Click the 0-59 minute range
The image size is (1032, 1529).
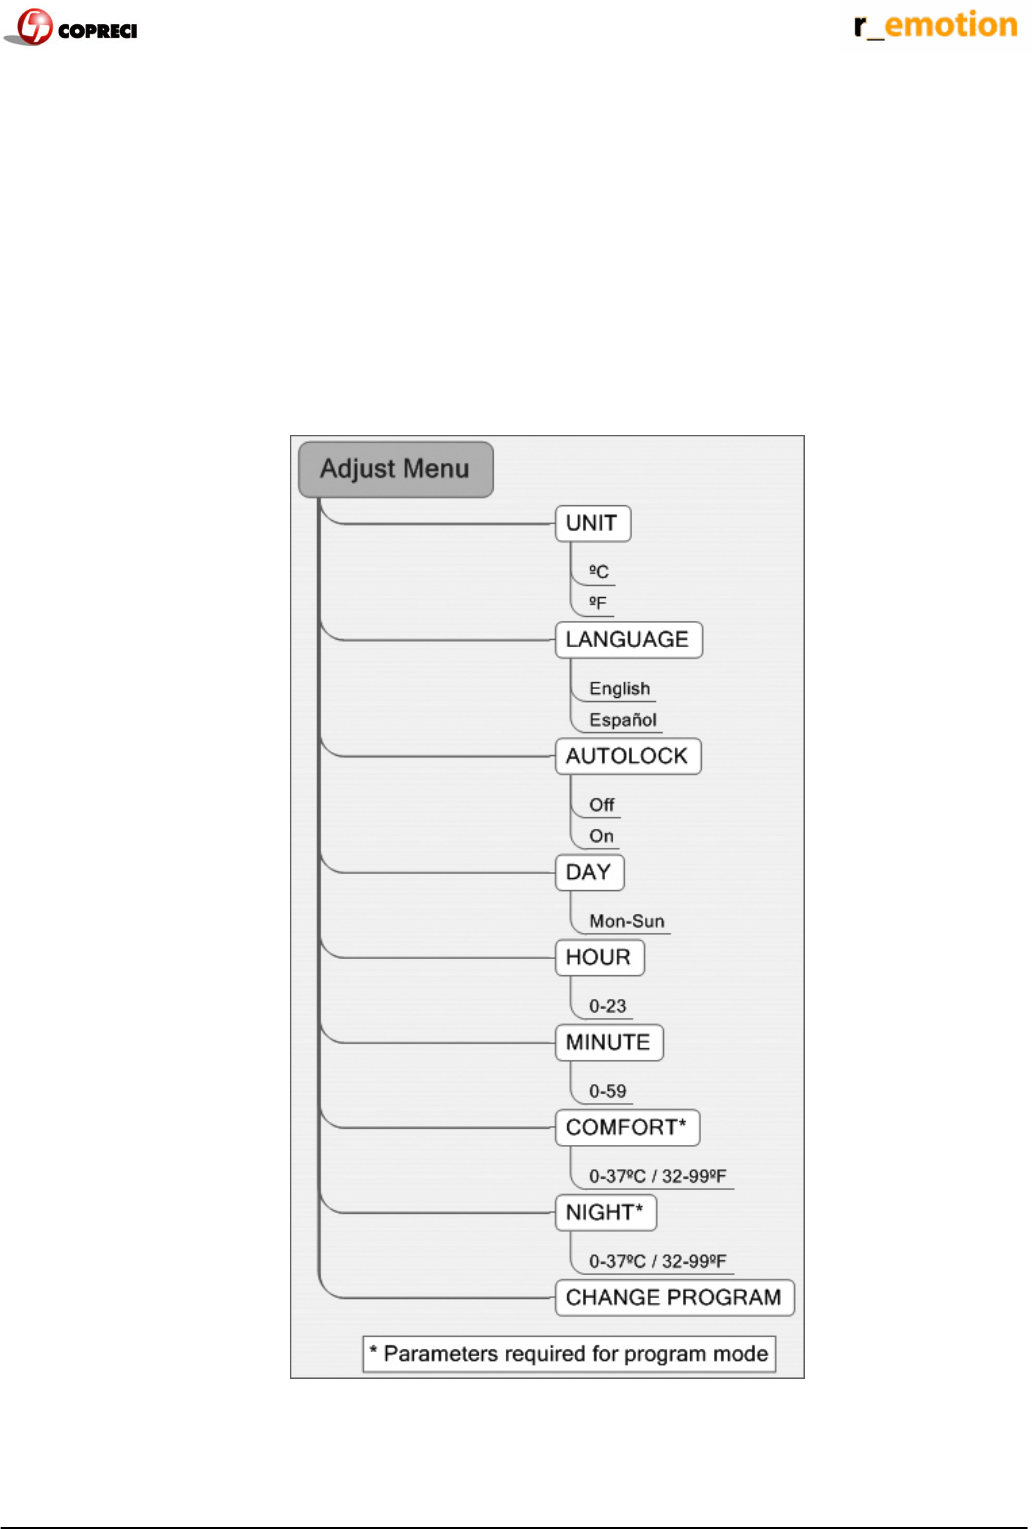607,1091
